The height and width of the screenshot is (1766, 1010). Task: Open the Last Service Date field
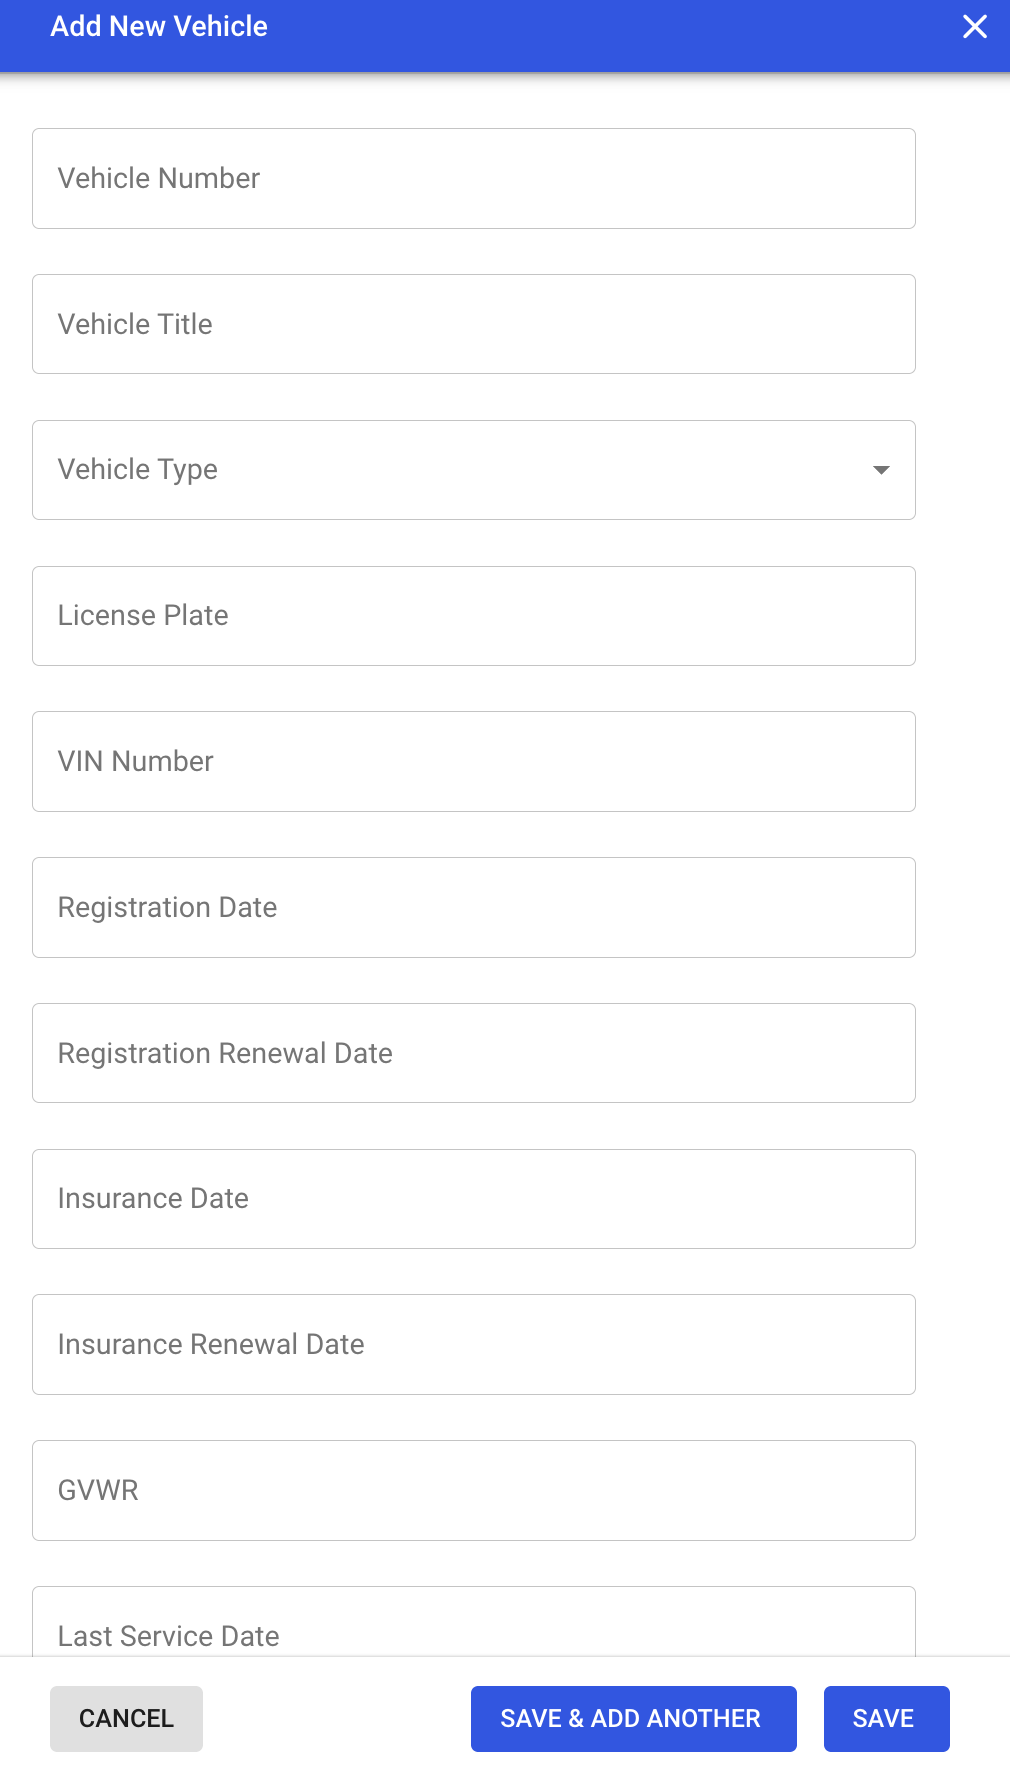[x=474, y=1628]
